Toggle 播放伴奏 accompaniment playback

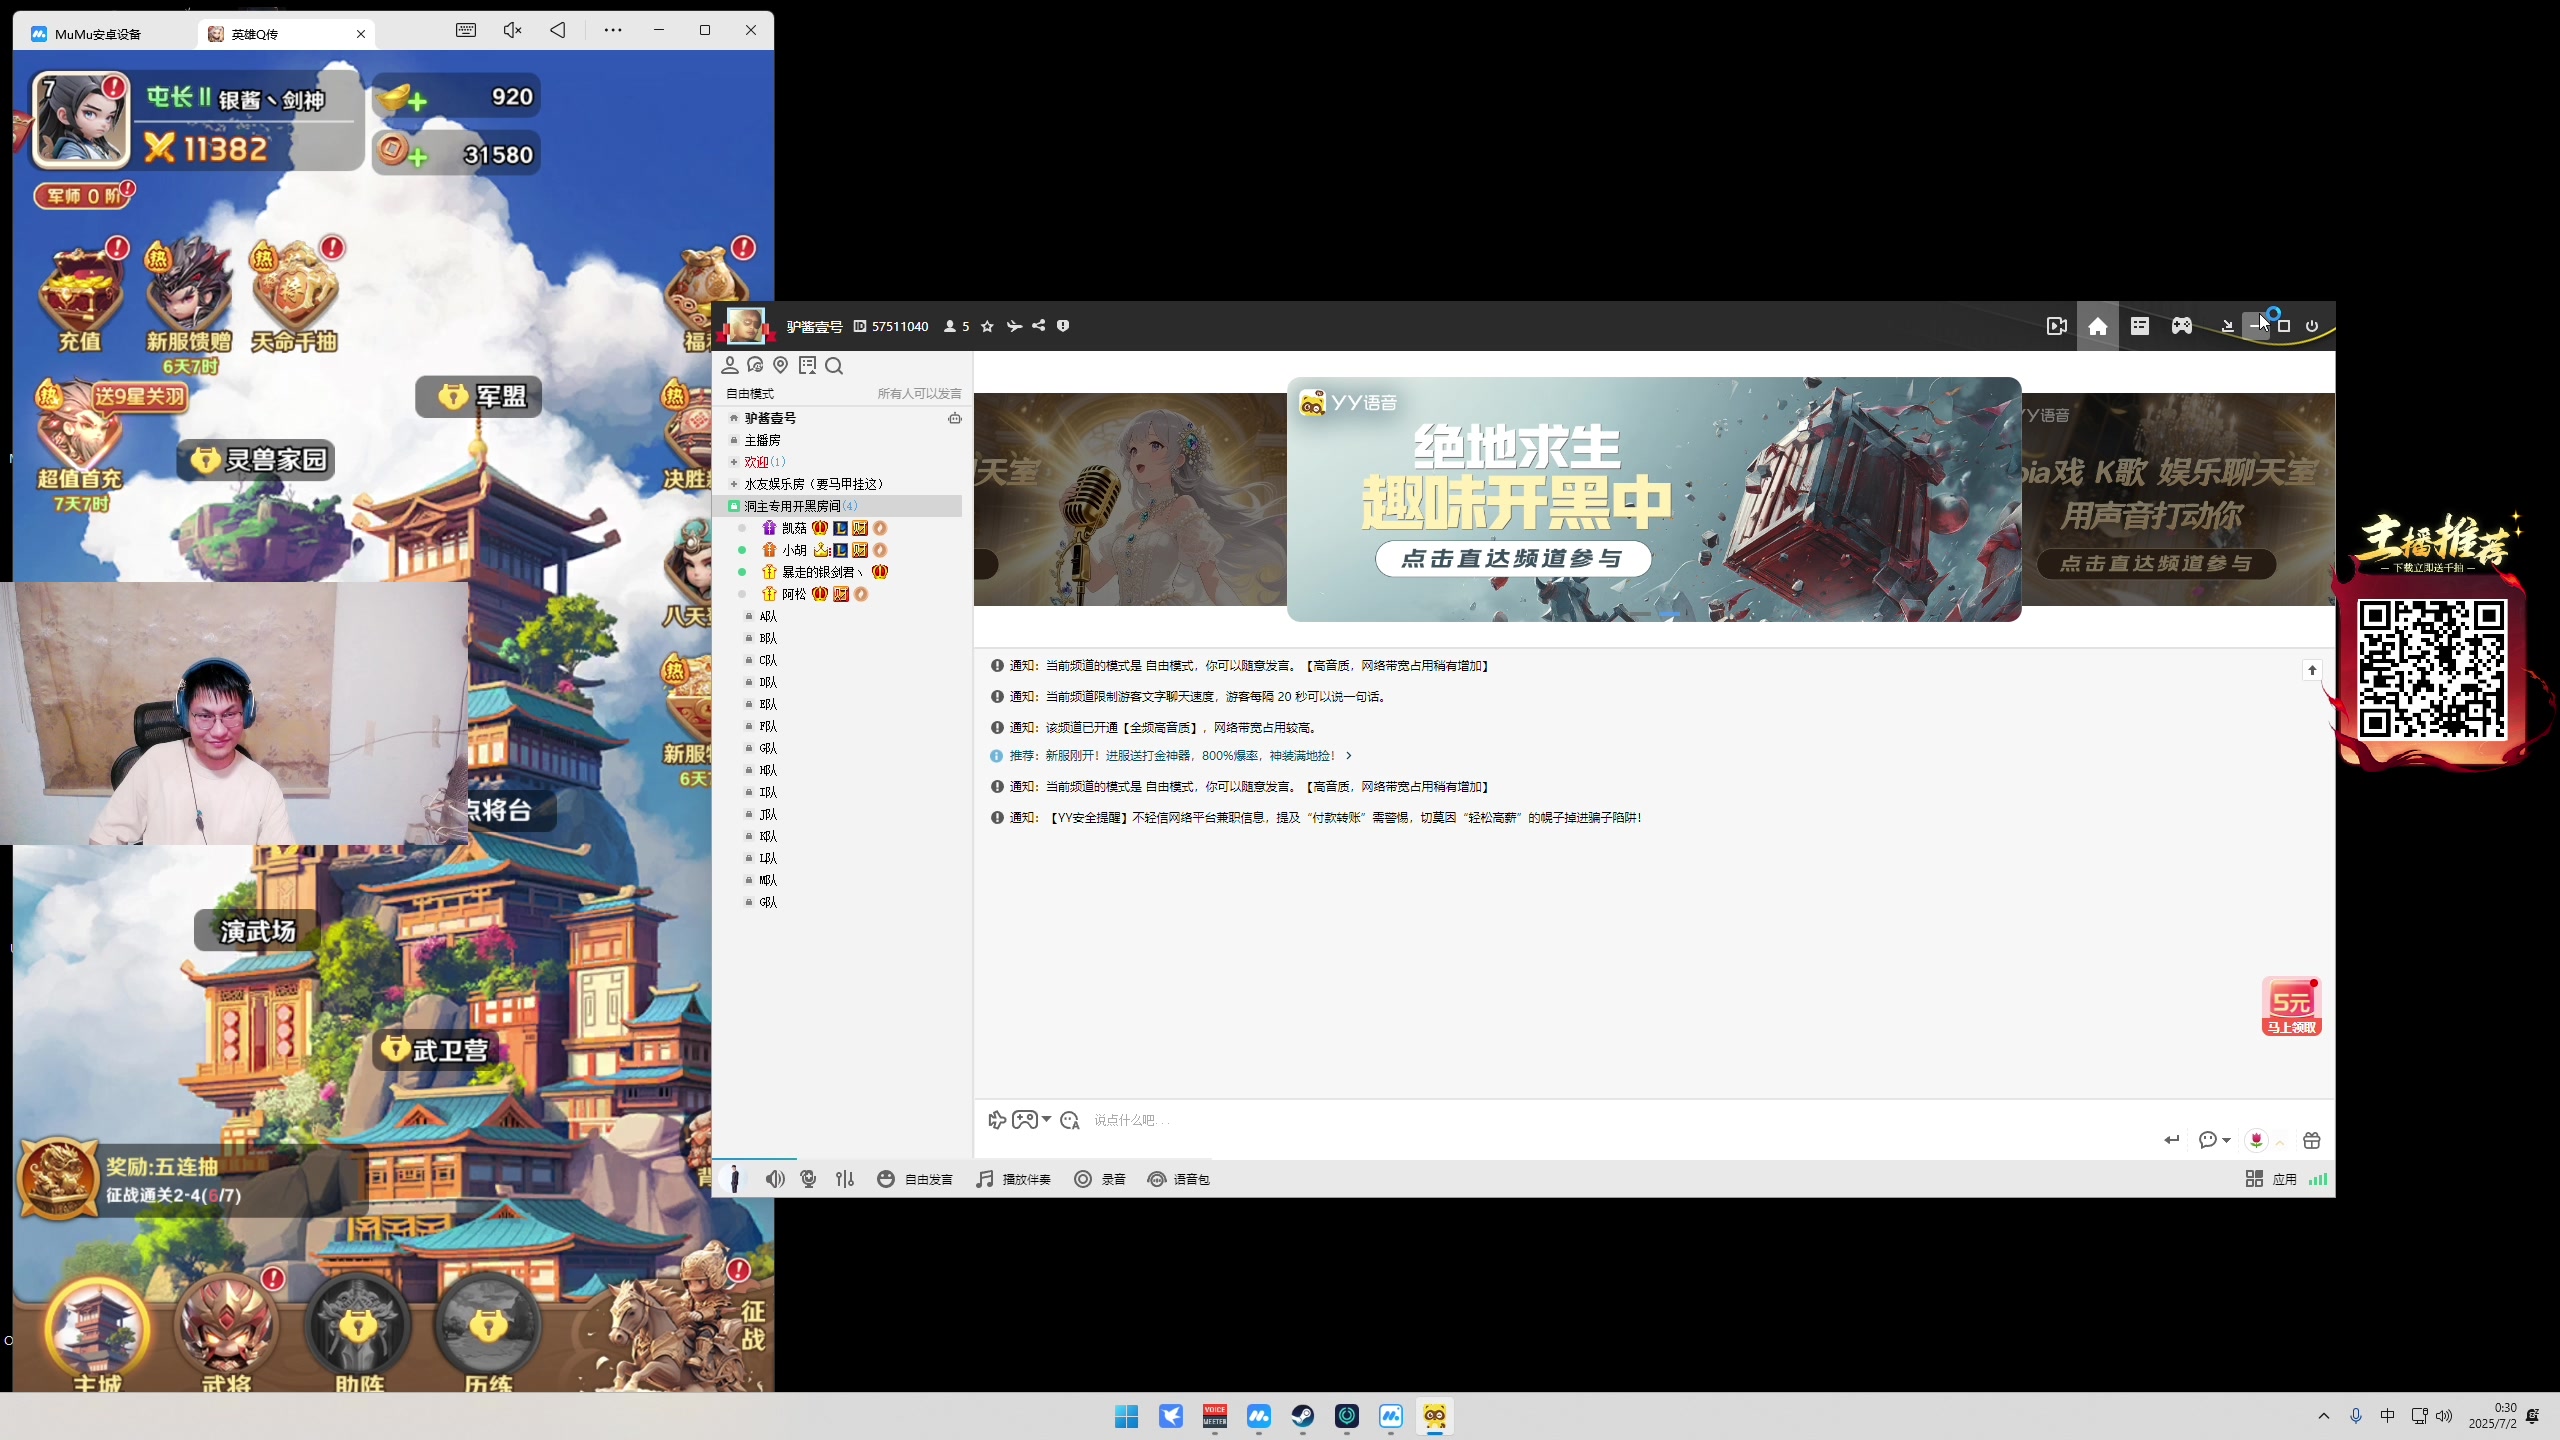tap(1014, 1179)
